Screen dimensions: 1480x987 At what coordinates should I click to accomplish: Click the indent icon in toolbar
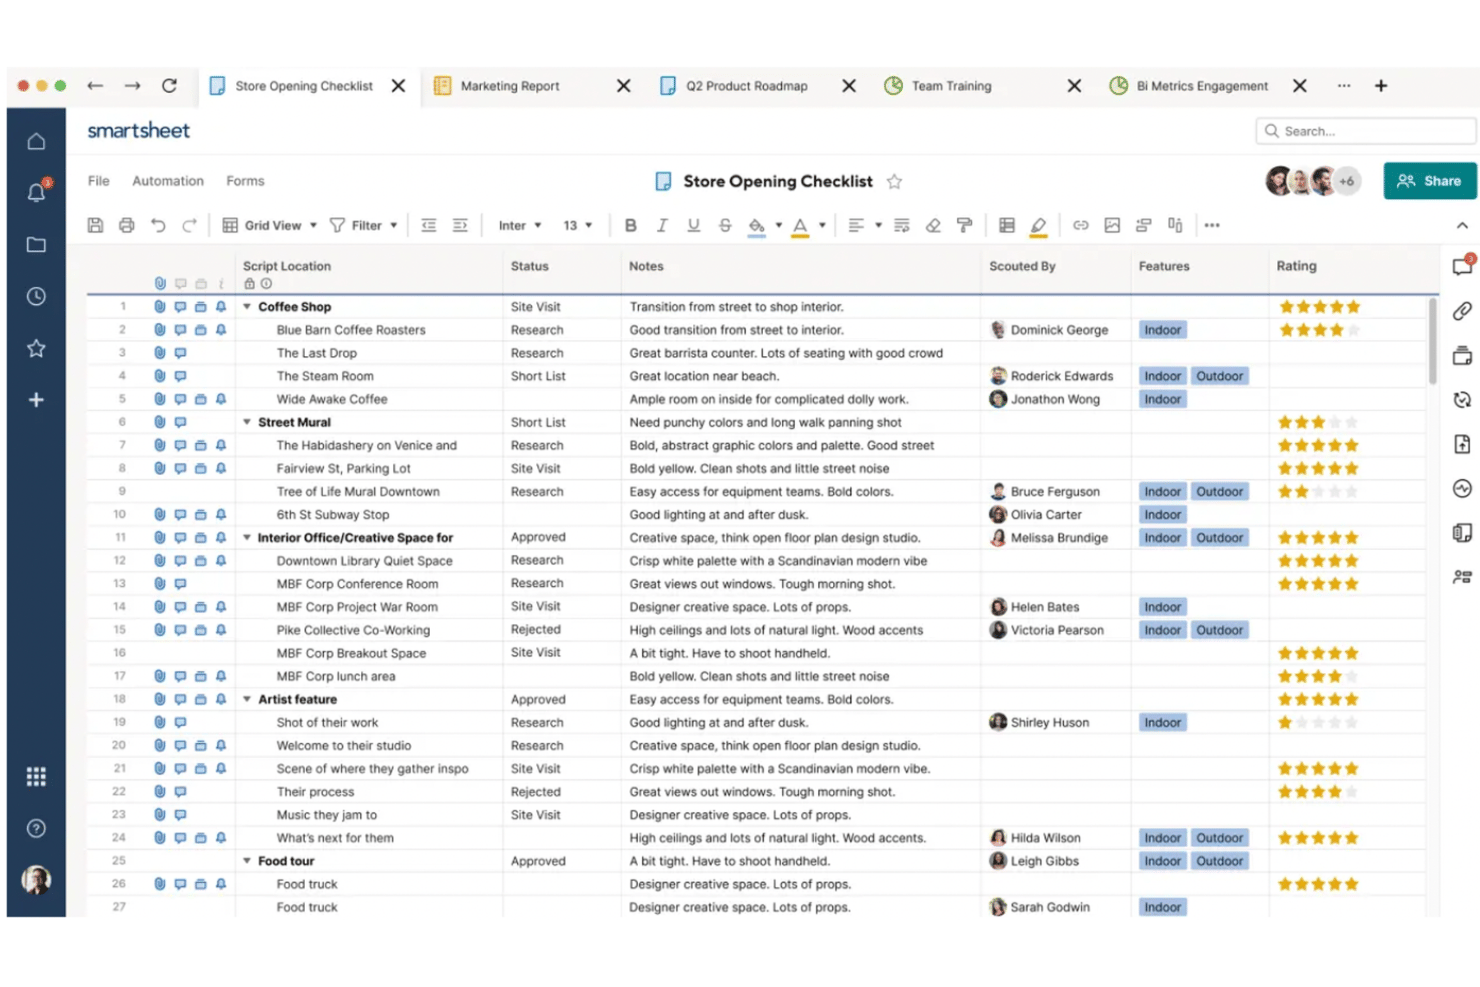pyautogui.click(x=460, y=225)
